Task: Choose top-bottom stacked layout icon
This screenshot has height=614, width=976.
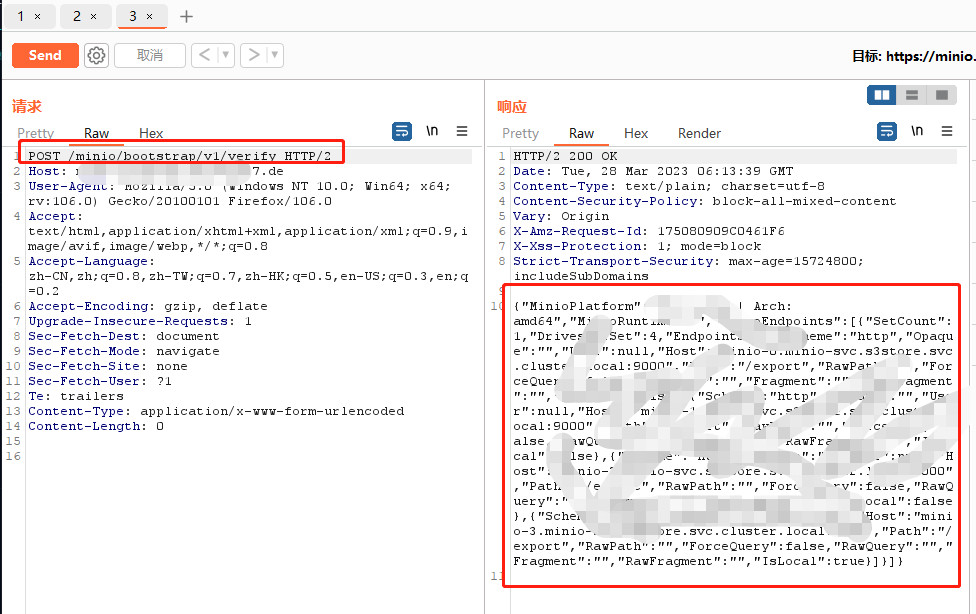Action: click(x=912, y=95)
